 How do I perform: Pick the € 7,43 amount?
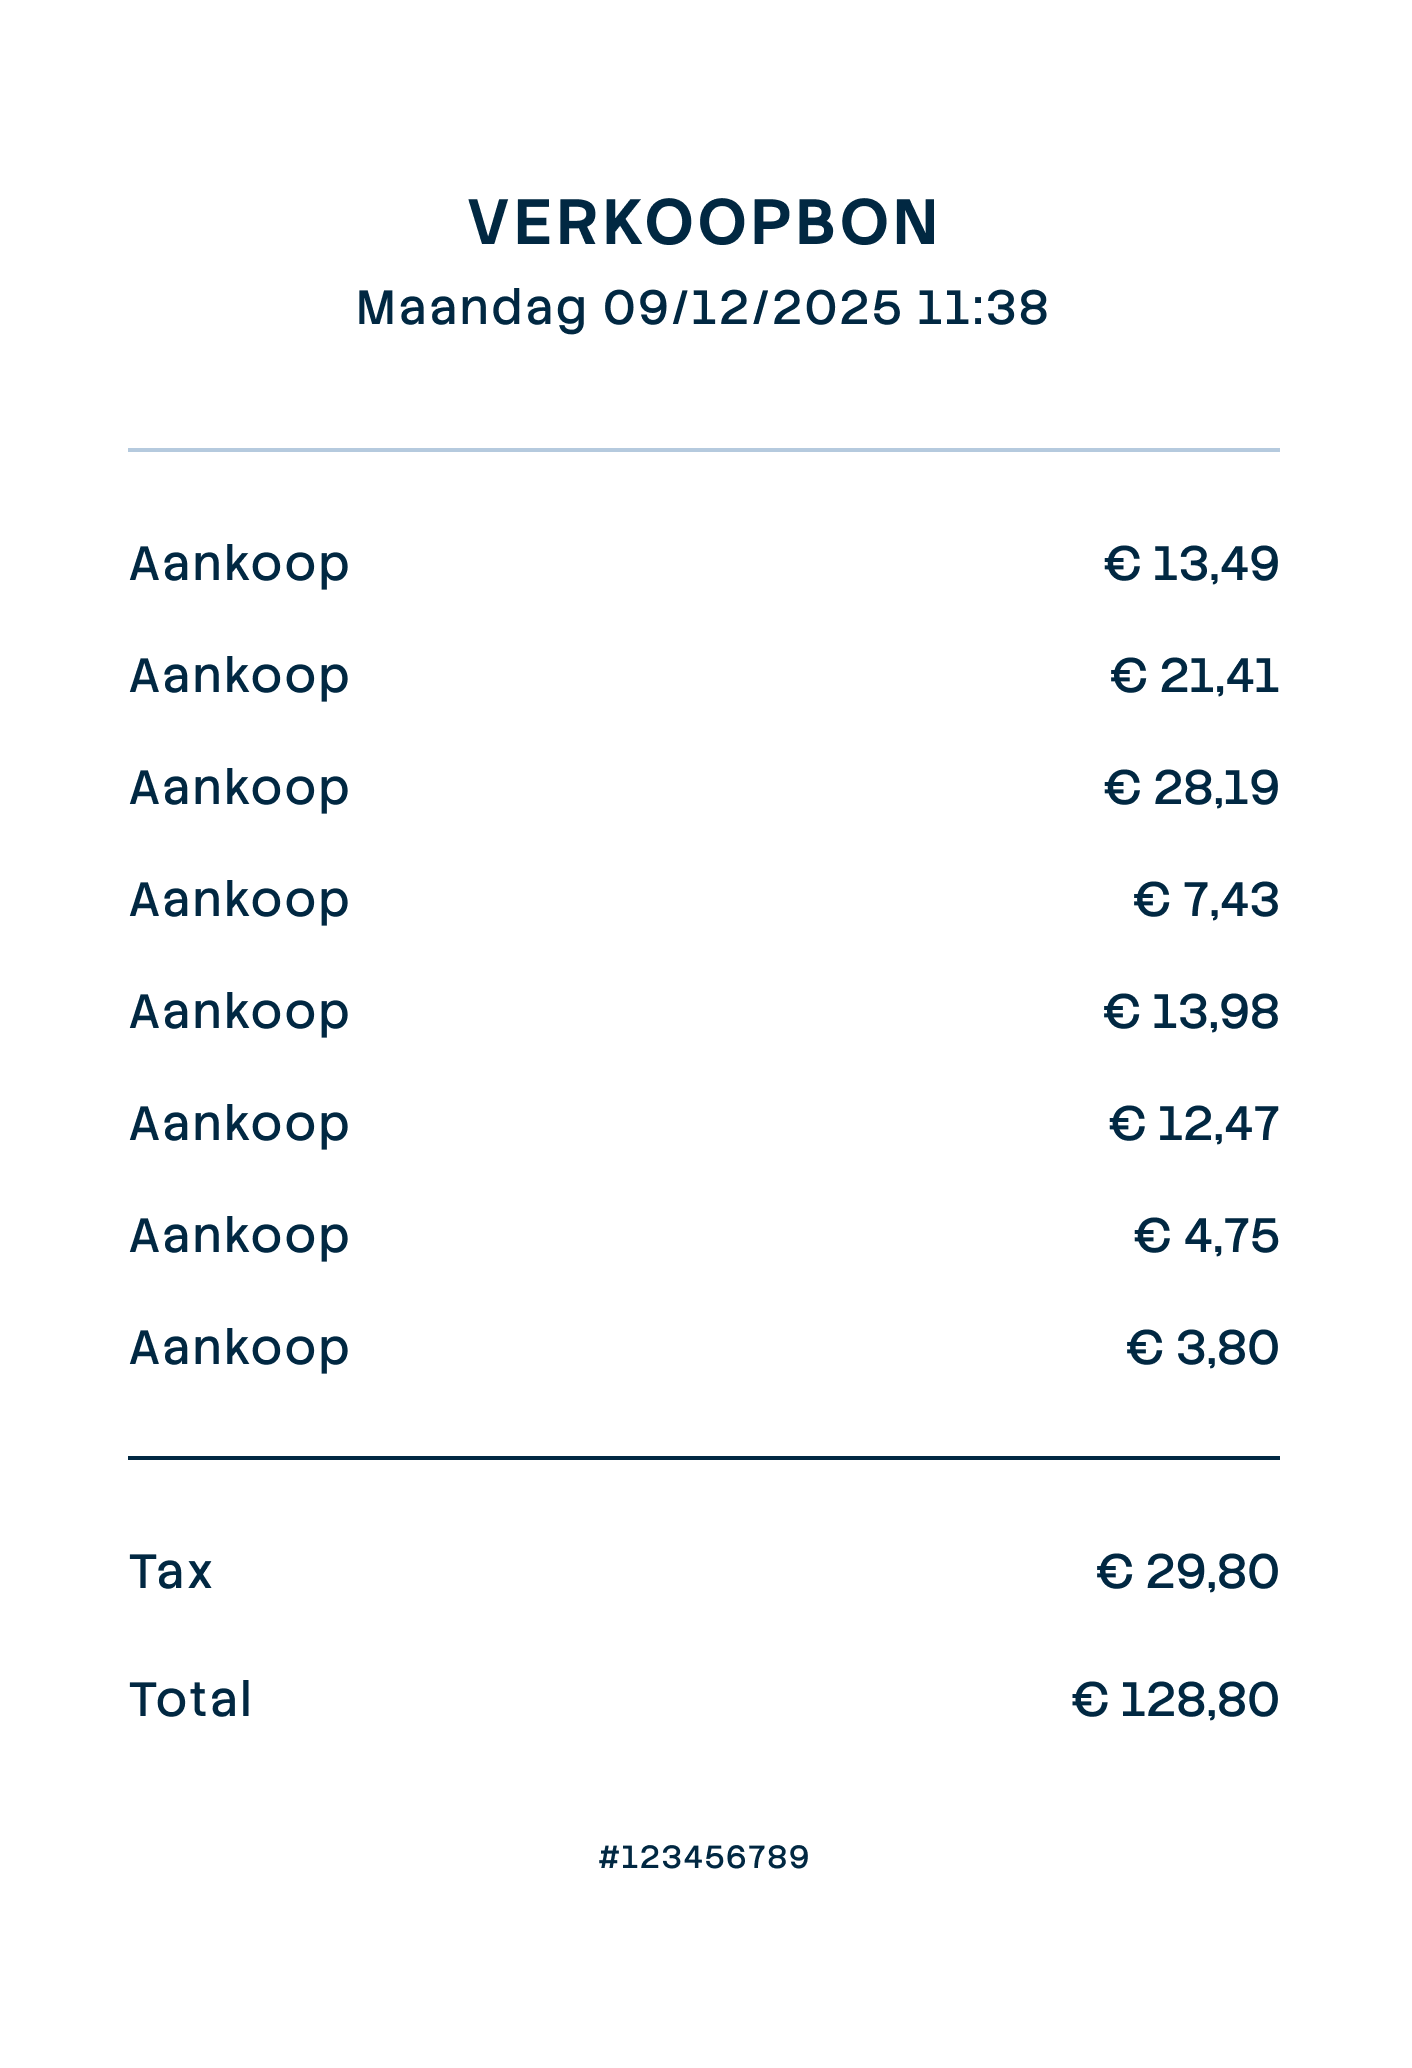1206,900
